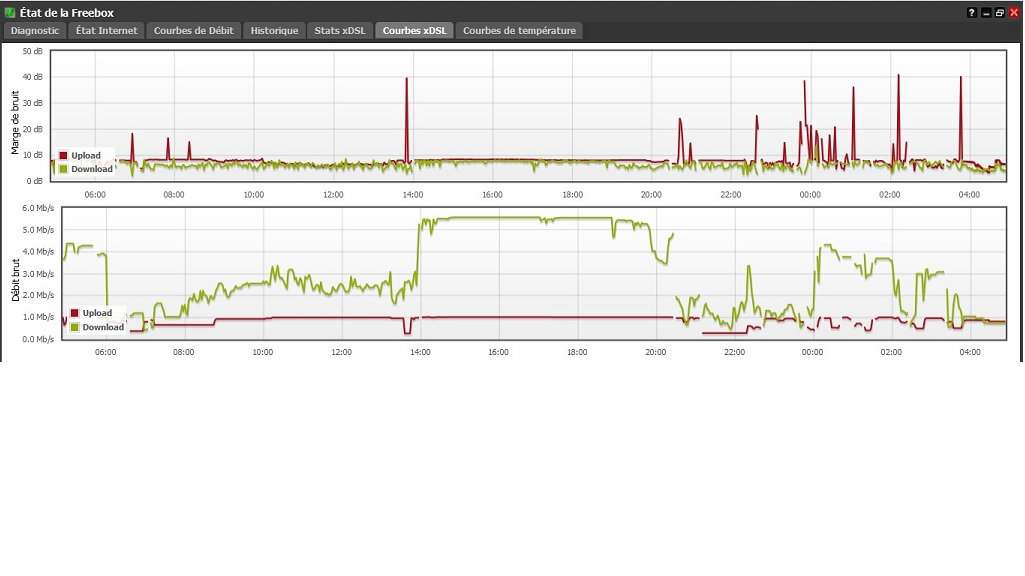Screen dimensions: 1025x576
Task: Click Download green swatch in Débit brut legend
Action: (75, 327)
